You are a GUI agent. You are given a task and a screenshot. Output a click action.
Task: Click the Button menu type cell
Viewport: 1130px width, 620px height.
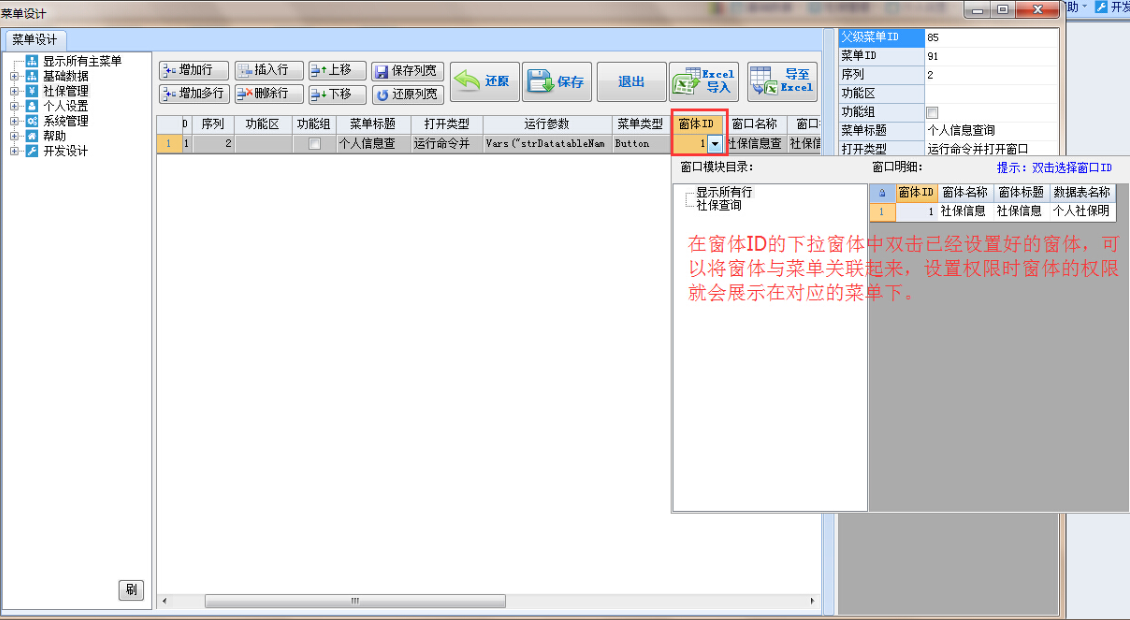[640, 143]
